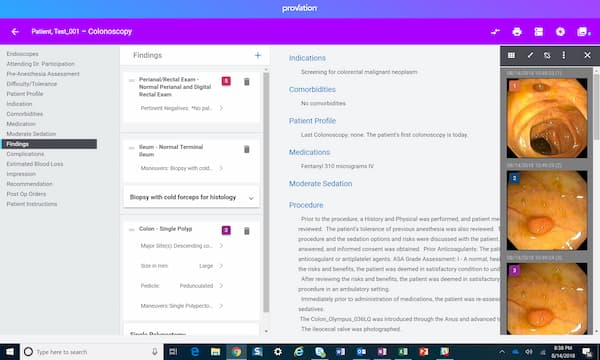Delete the Colon Single Polyp finding

coord(247,231)
